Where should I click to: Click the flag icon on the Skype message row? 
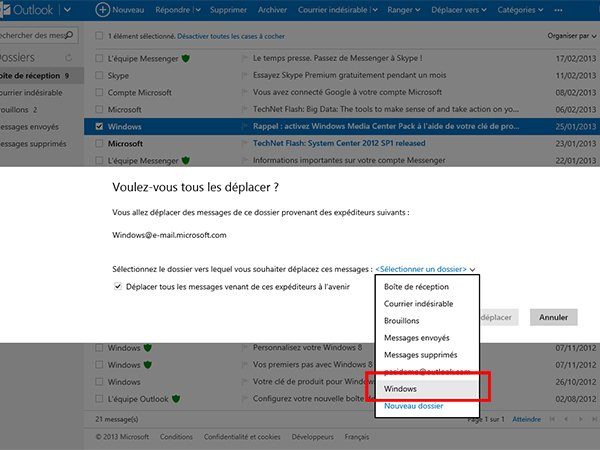(244, 76)
